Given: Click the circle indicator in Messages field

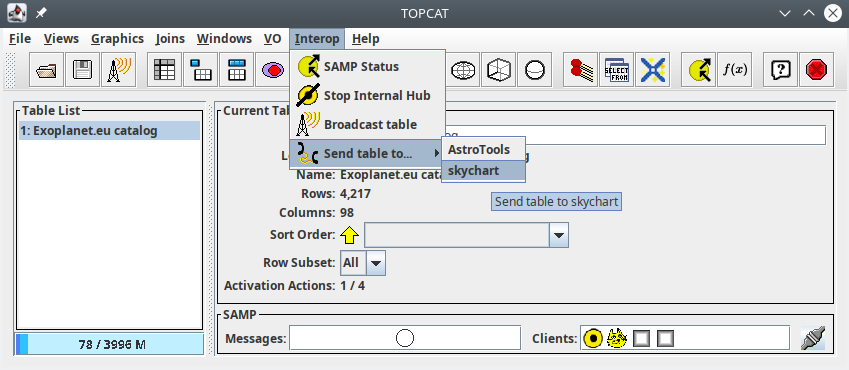Looking at the screenshot, I should point(405,339).
